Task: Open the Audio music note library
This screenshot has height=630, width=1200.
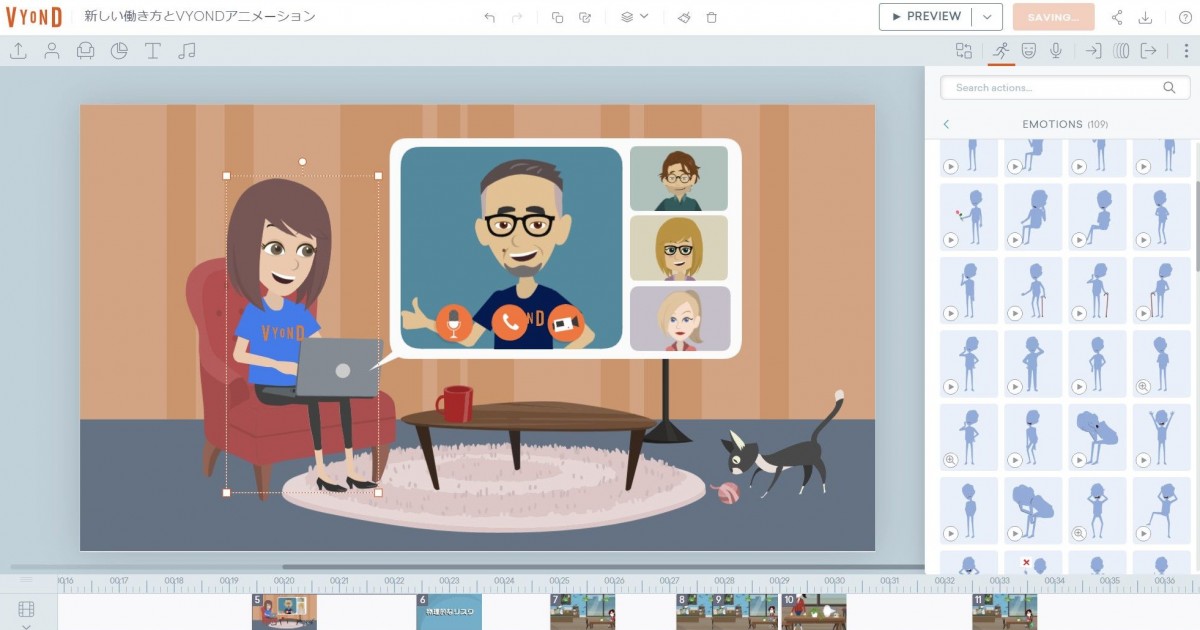Action: coord(187,51)
